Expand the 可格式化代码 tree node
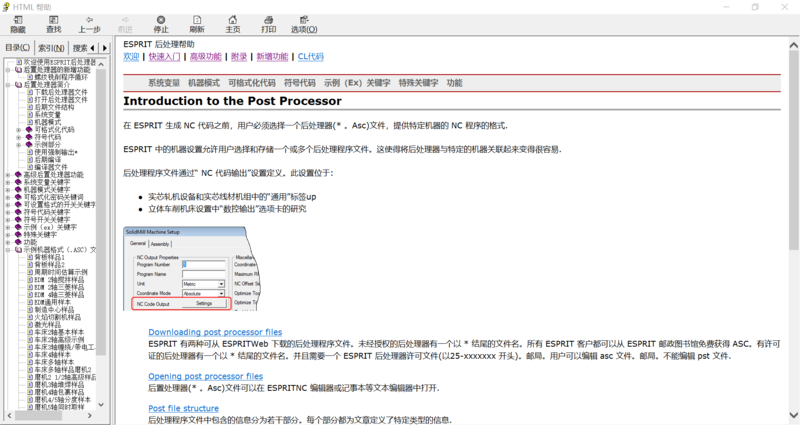Image resolution: width=800 pixels, height=425 pixels. [19, 129]
